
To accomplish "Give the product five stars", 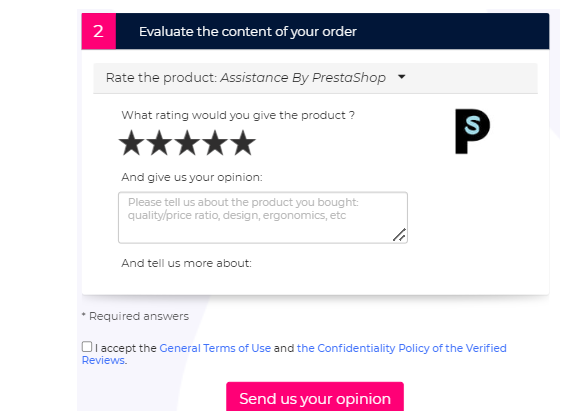I will click(243, 142).
